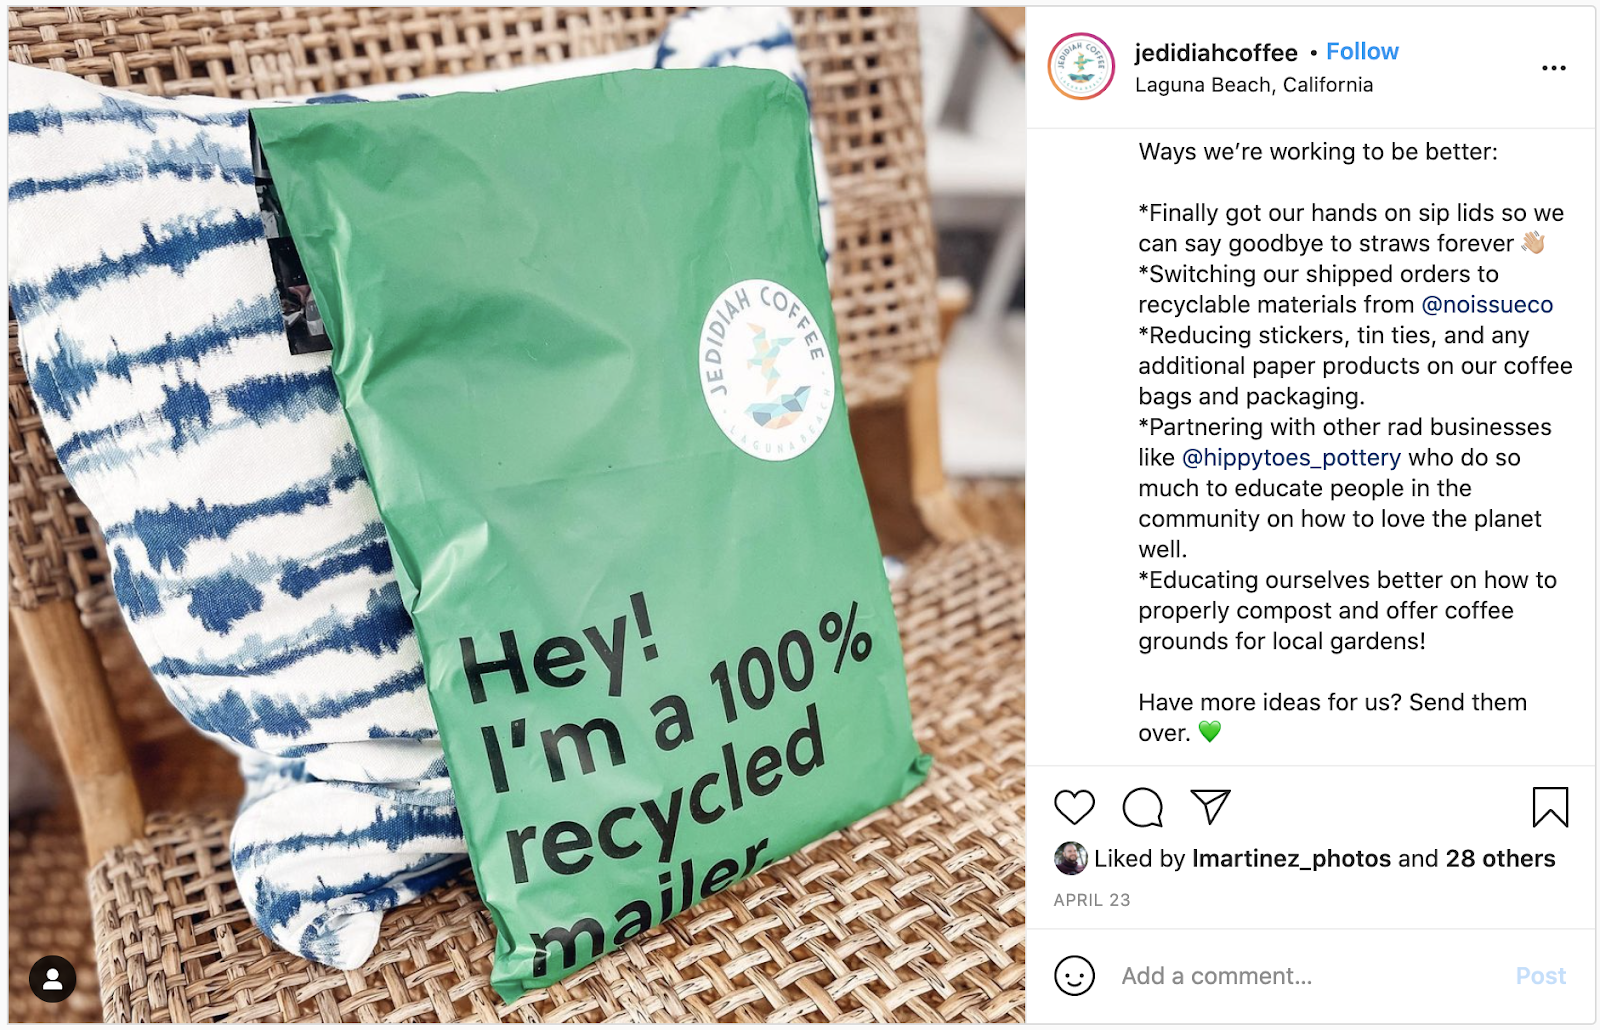Open the Laguna Beach, California location
The width and height of the screenshot is (1600, 1030).
(x=1254, y=85)
